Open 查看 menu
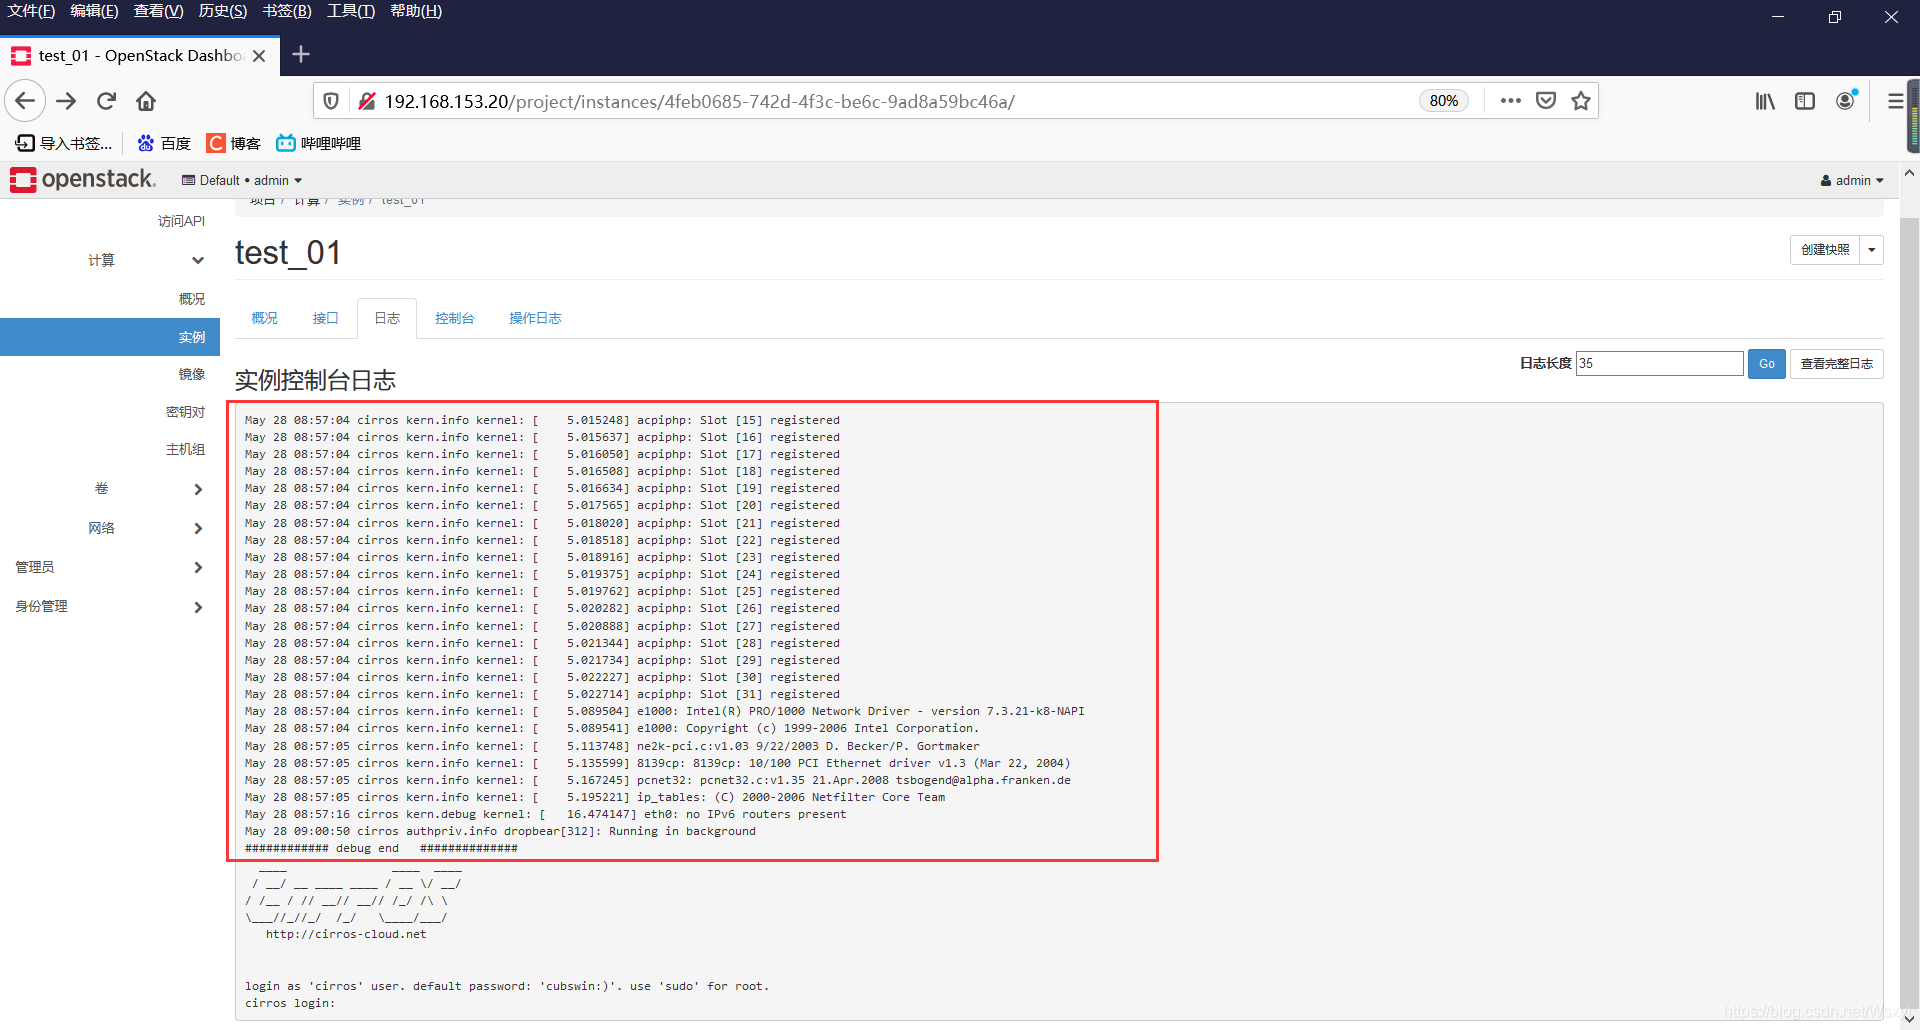The image size is (1920, 1030). [158, 11]
